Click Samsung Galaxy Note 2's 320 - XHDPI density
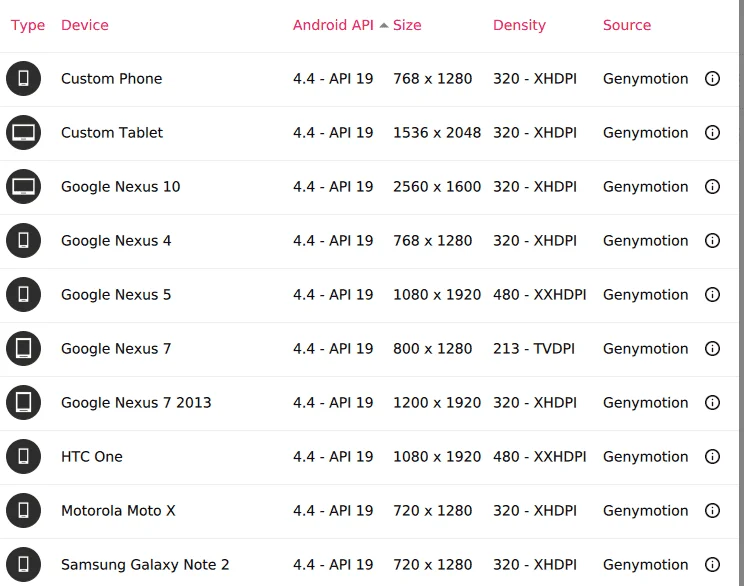This screenshot has width=744, height=586. pos(535,565)
